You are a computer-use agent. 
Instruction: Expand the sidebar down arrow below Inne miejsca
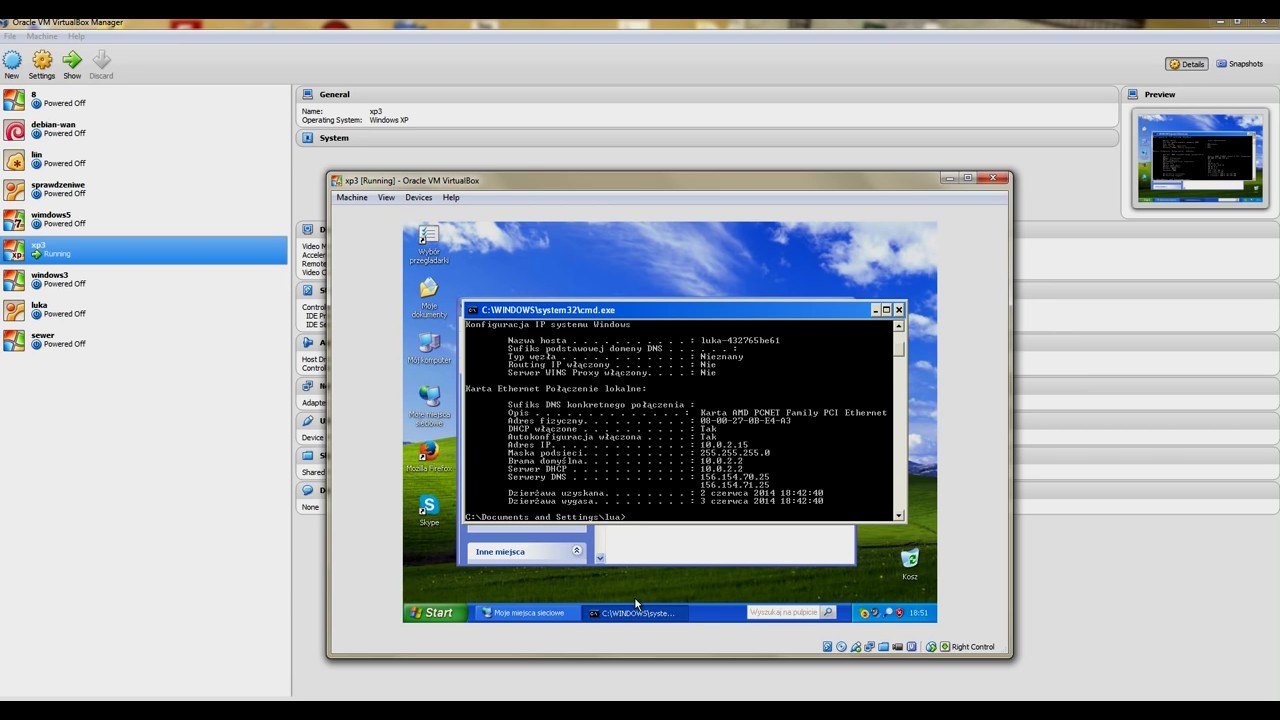pos(600,558)
